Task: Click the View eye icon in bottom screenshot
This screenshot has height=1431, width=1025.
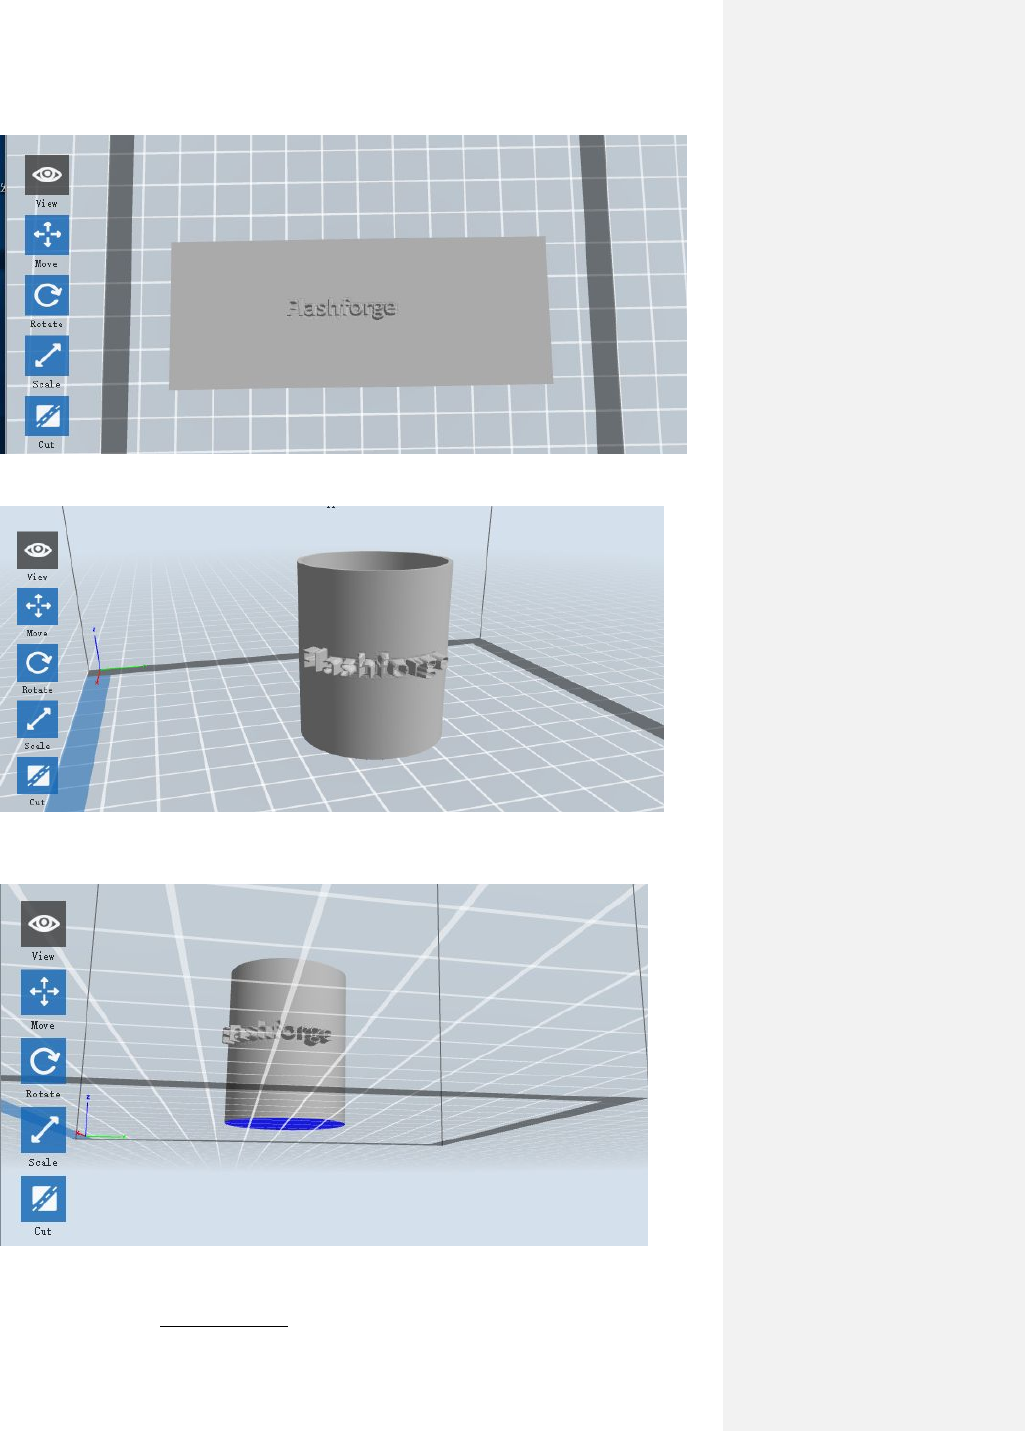Action: coord(44,923)
